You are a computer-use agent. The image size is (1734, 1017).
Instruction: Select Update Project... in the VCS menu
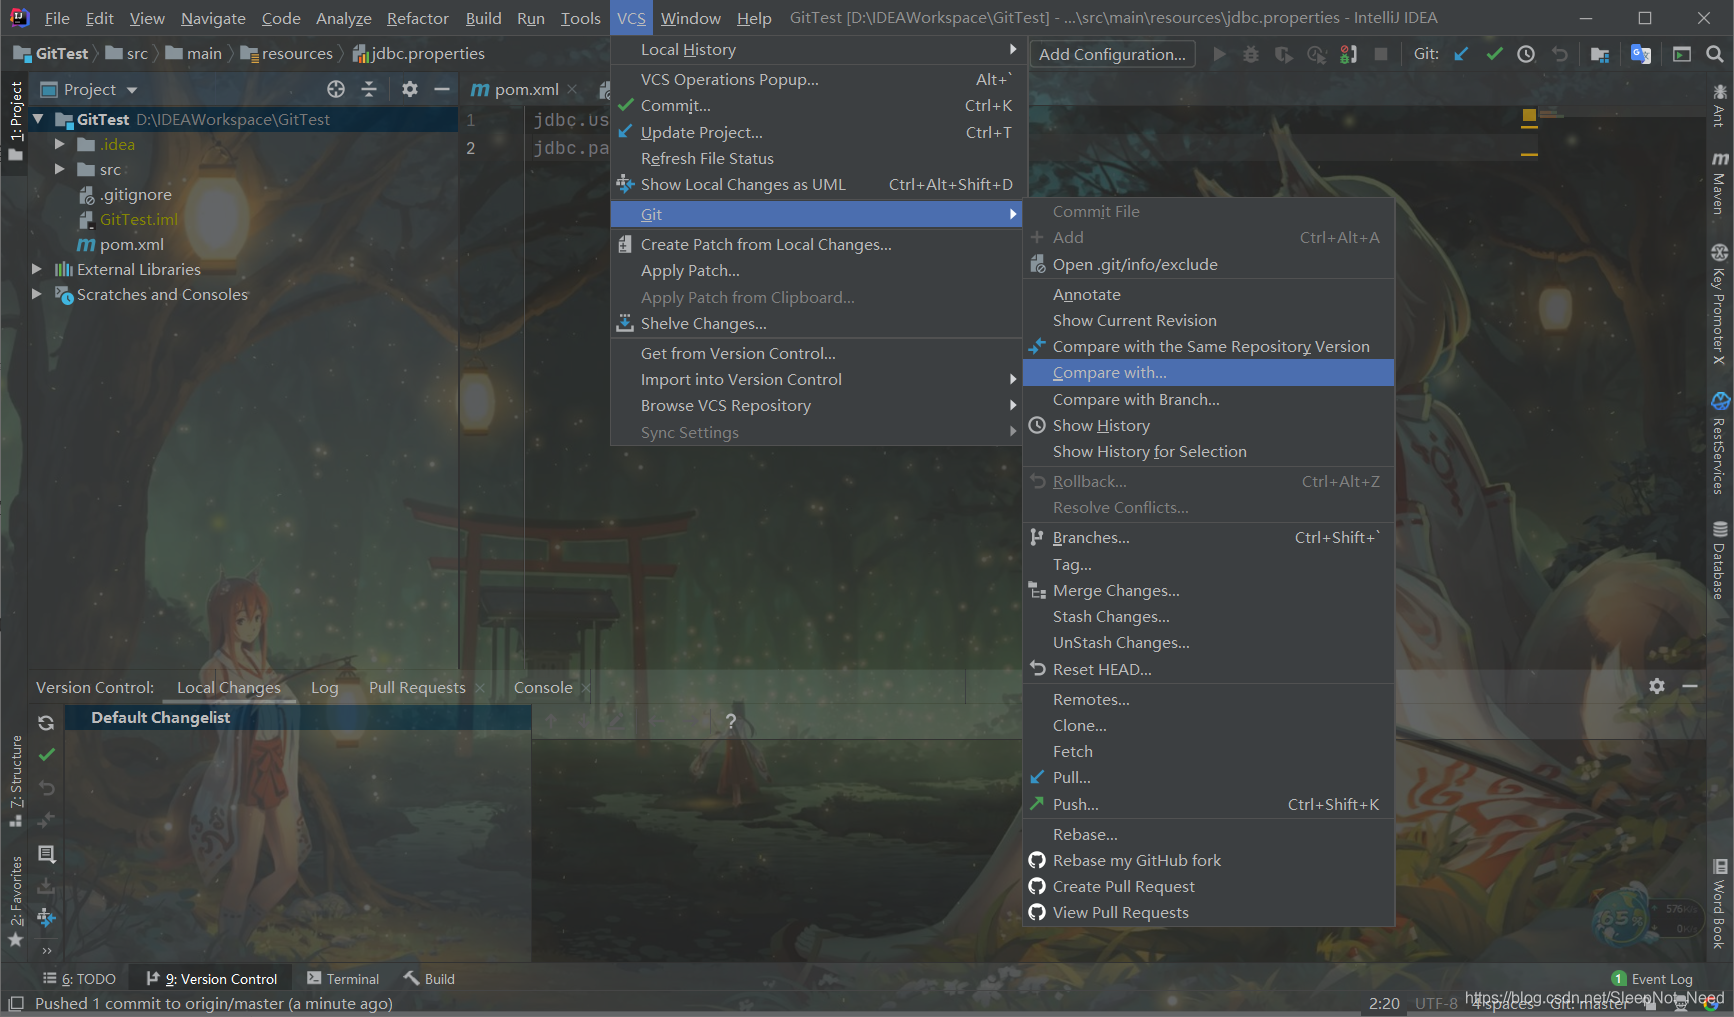[x=815, y=132]
